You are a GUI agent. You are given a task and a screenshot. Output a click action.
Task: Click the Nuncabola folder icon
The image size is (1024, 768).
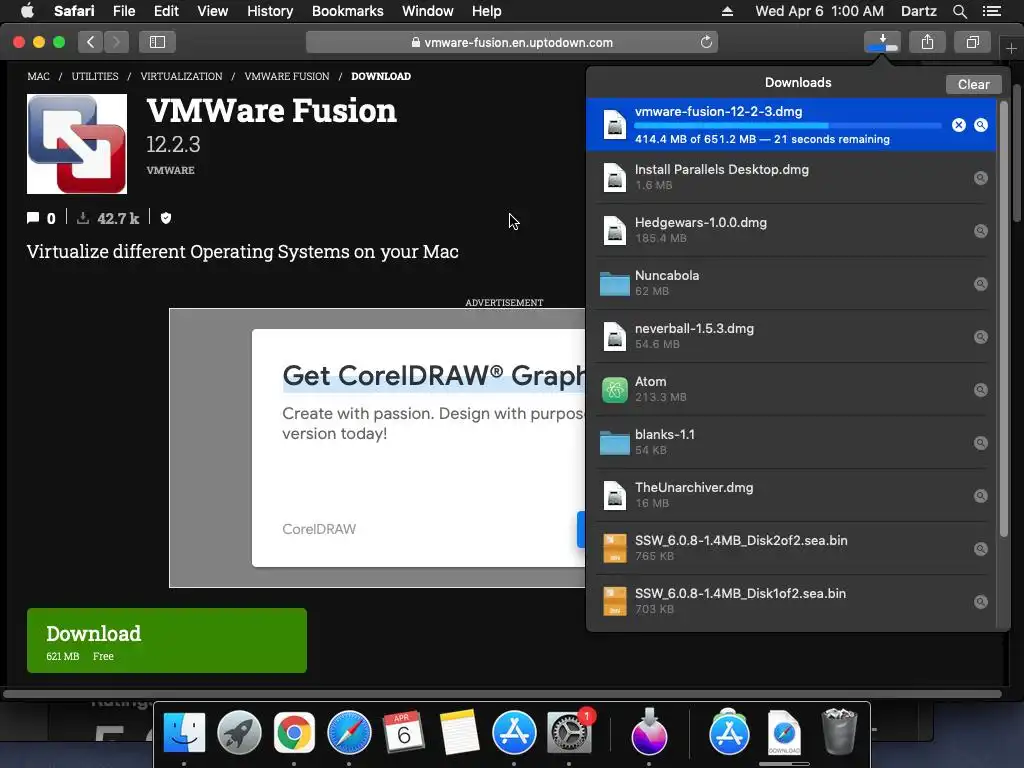tap(615, 283)
